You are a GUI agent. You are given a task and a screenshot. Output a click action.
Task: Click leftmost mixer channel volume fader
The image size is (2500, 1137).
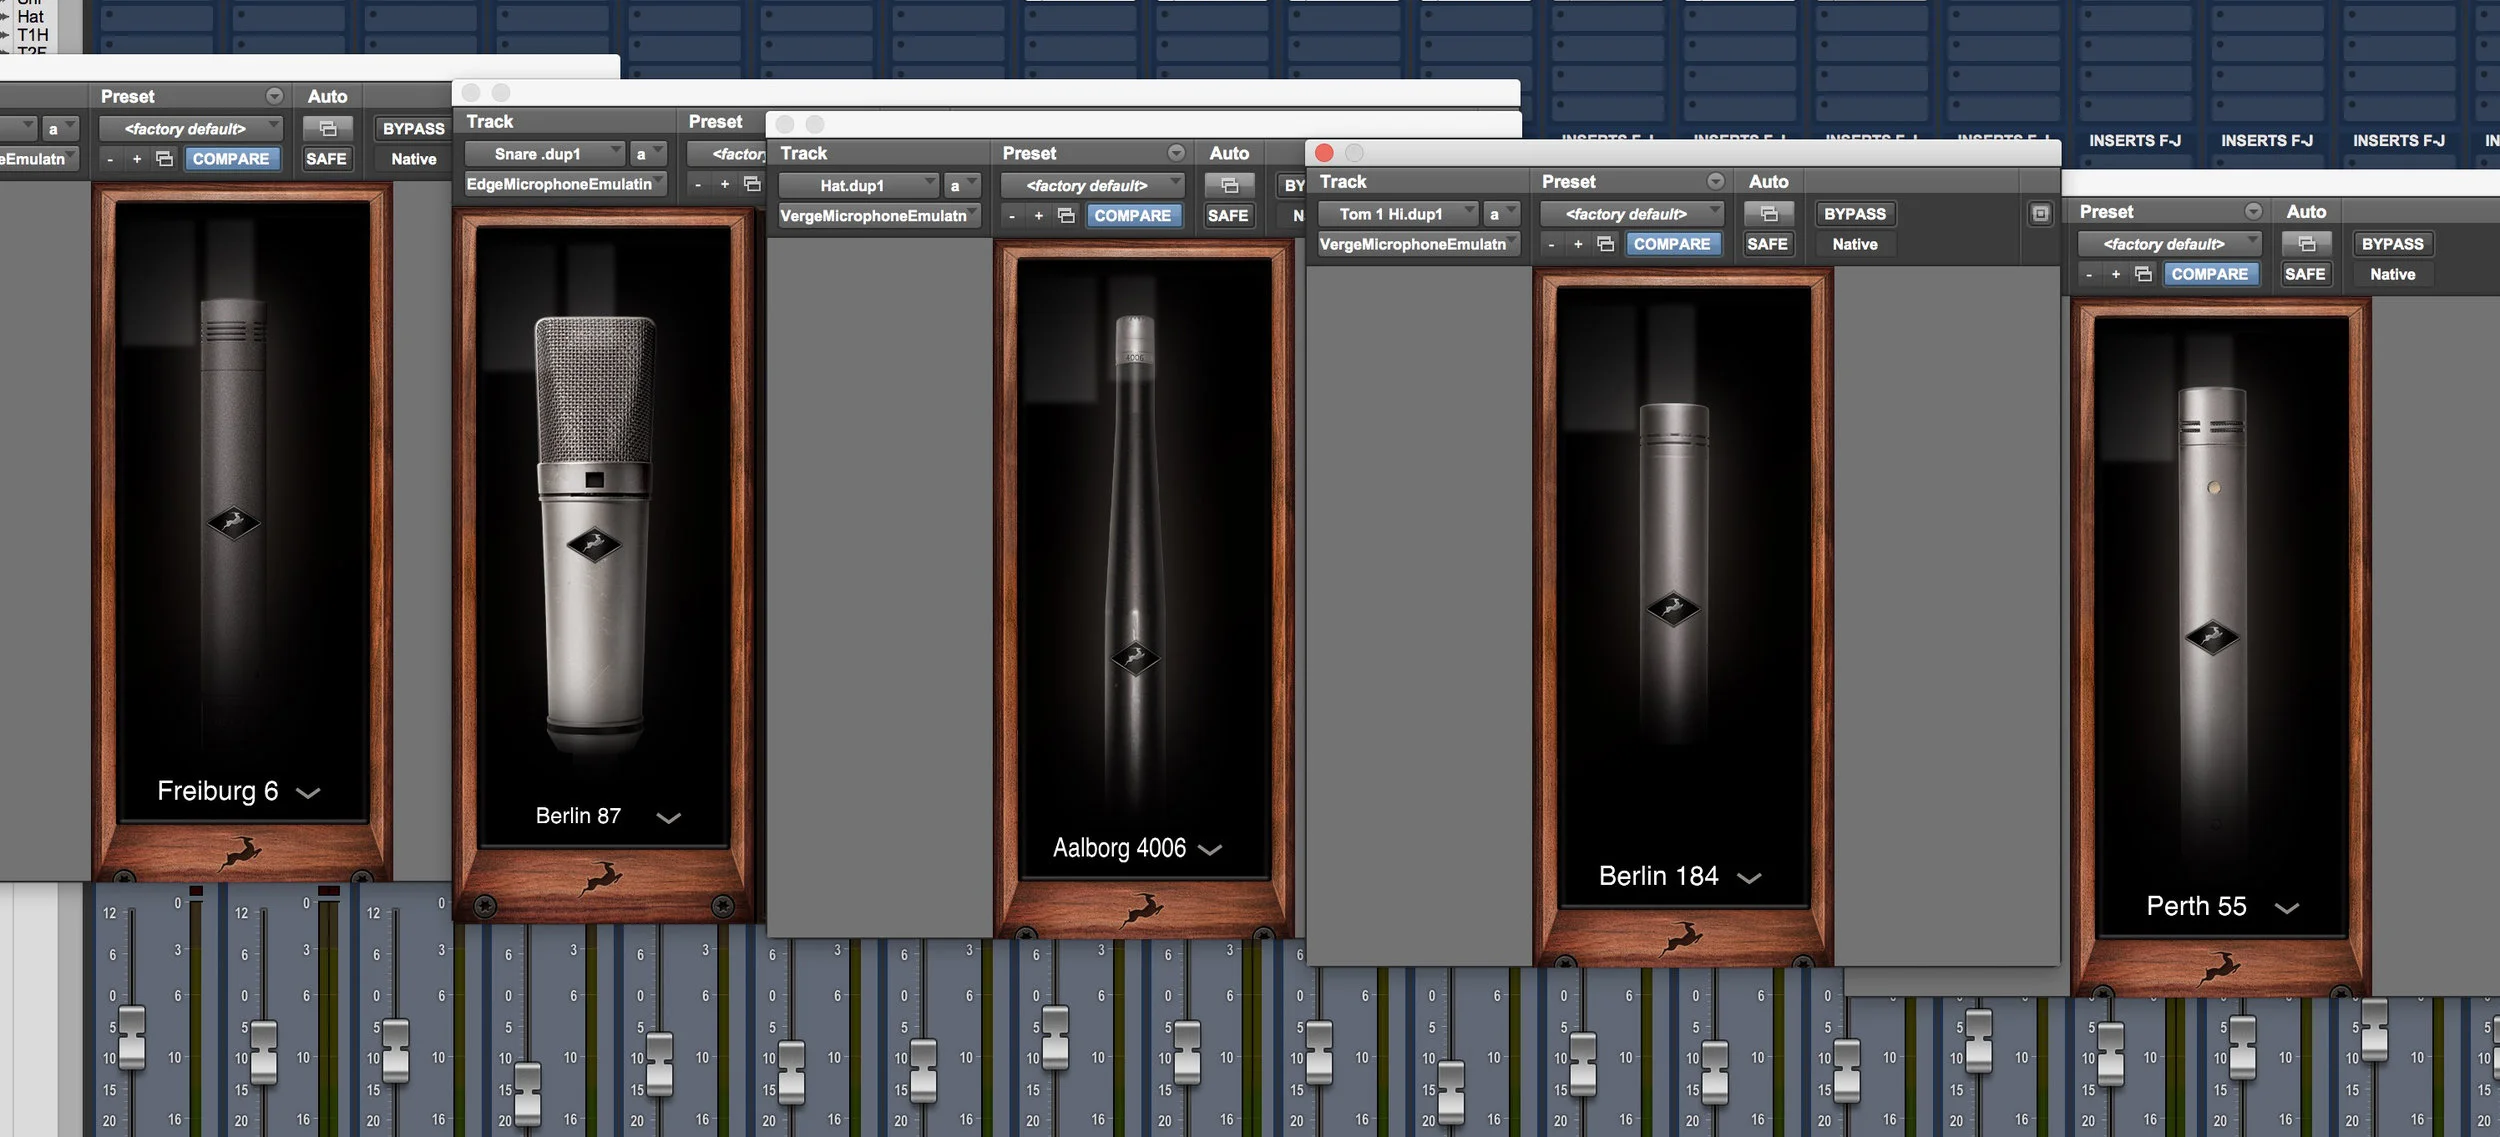132,1036
